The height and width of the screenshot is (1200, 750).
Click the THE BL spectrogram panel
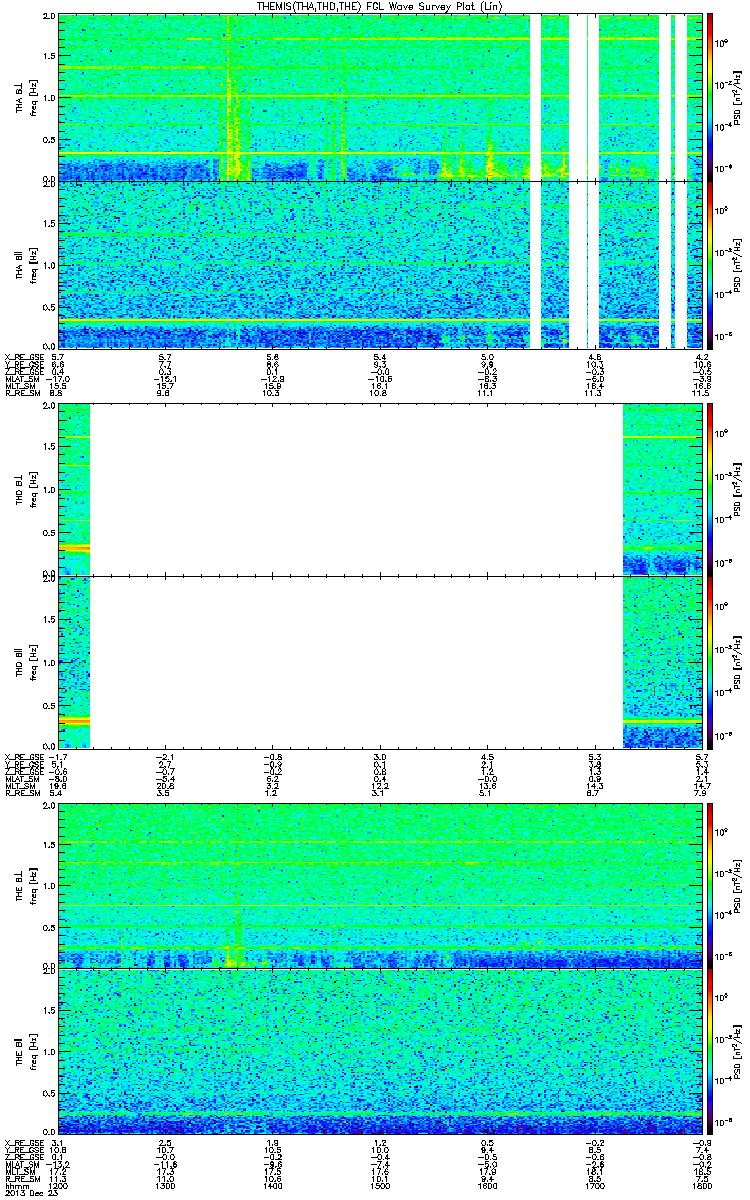[380, 885]
